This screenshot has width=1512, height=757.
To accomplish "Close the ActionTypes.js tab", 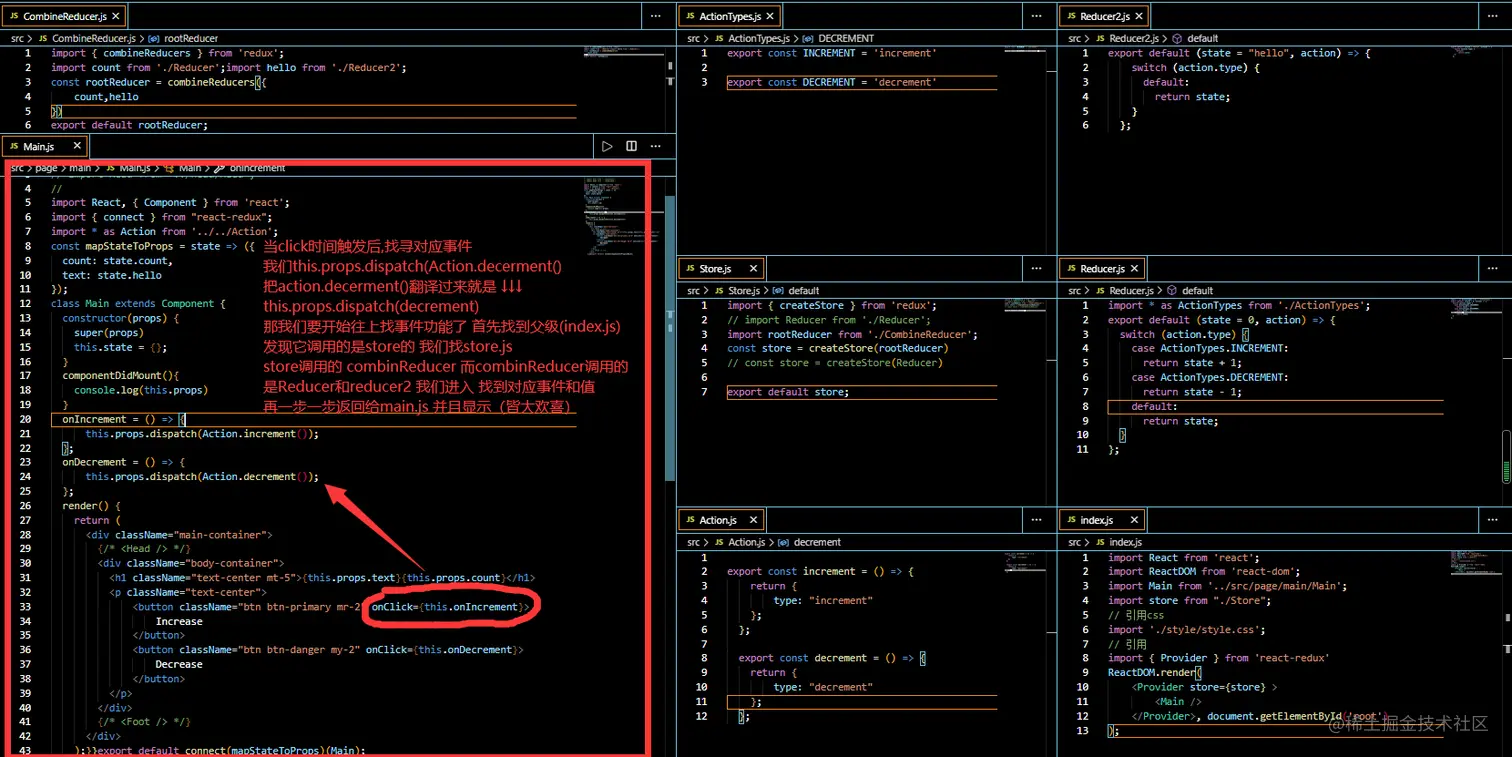I will click(769, 17).
